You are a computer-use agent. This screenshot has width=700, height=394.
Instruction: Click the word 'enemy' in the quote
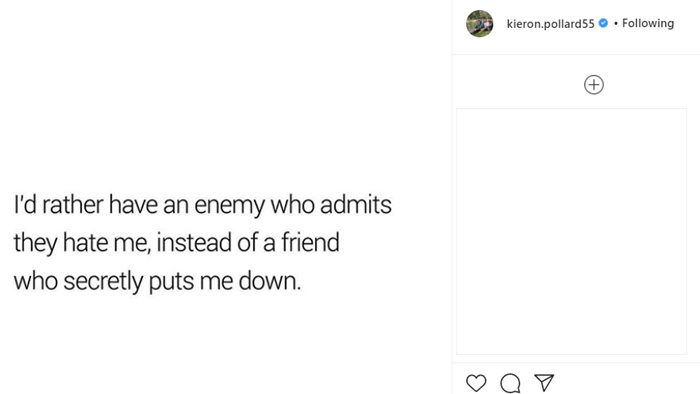229,206
